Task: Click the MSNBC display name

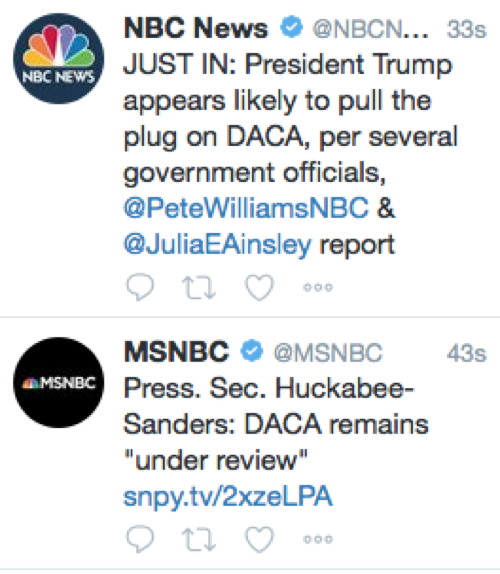Action: [x=176, y=352]
